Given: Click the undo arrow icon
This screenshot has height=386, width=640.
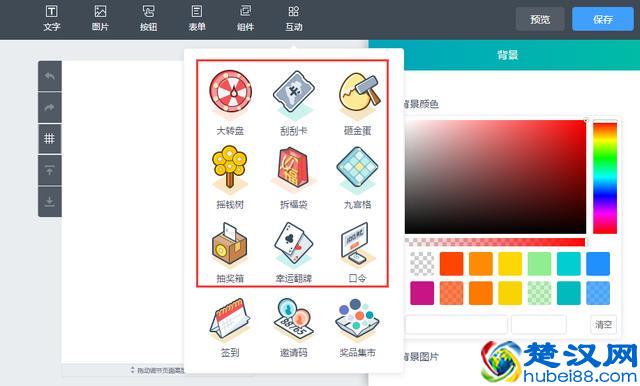Looking at the screenshot, I should (50, 76).
